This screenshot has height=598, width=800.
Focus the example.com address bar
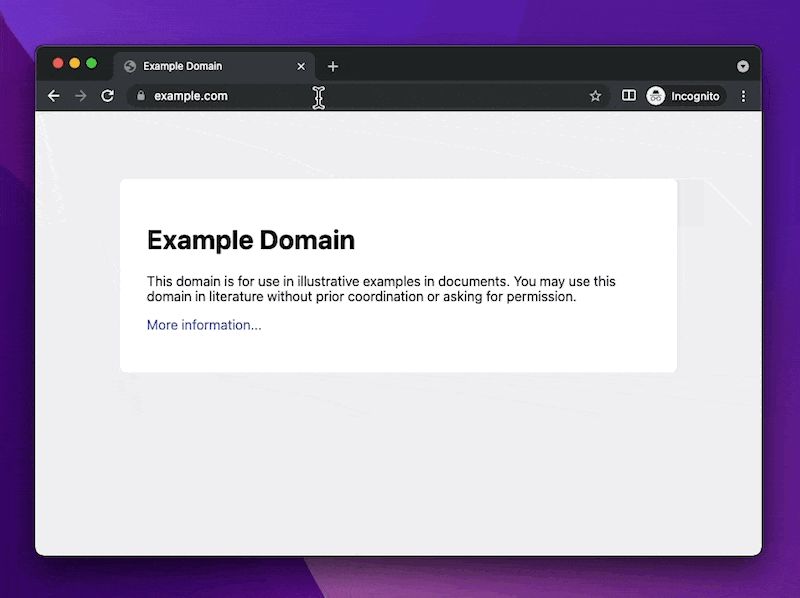[368, 96]
